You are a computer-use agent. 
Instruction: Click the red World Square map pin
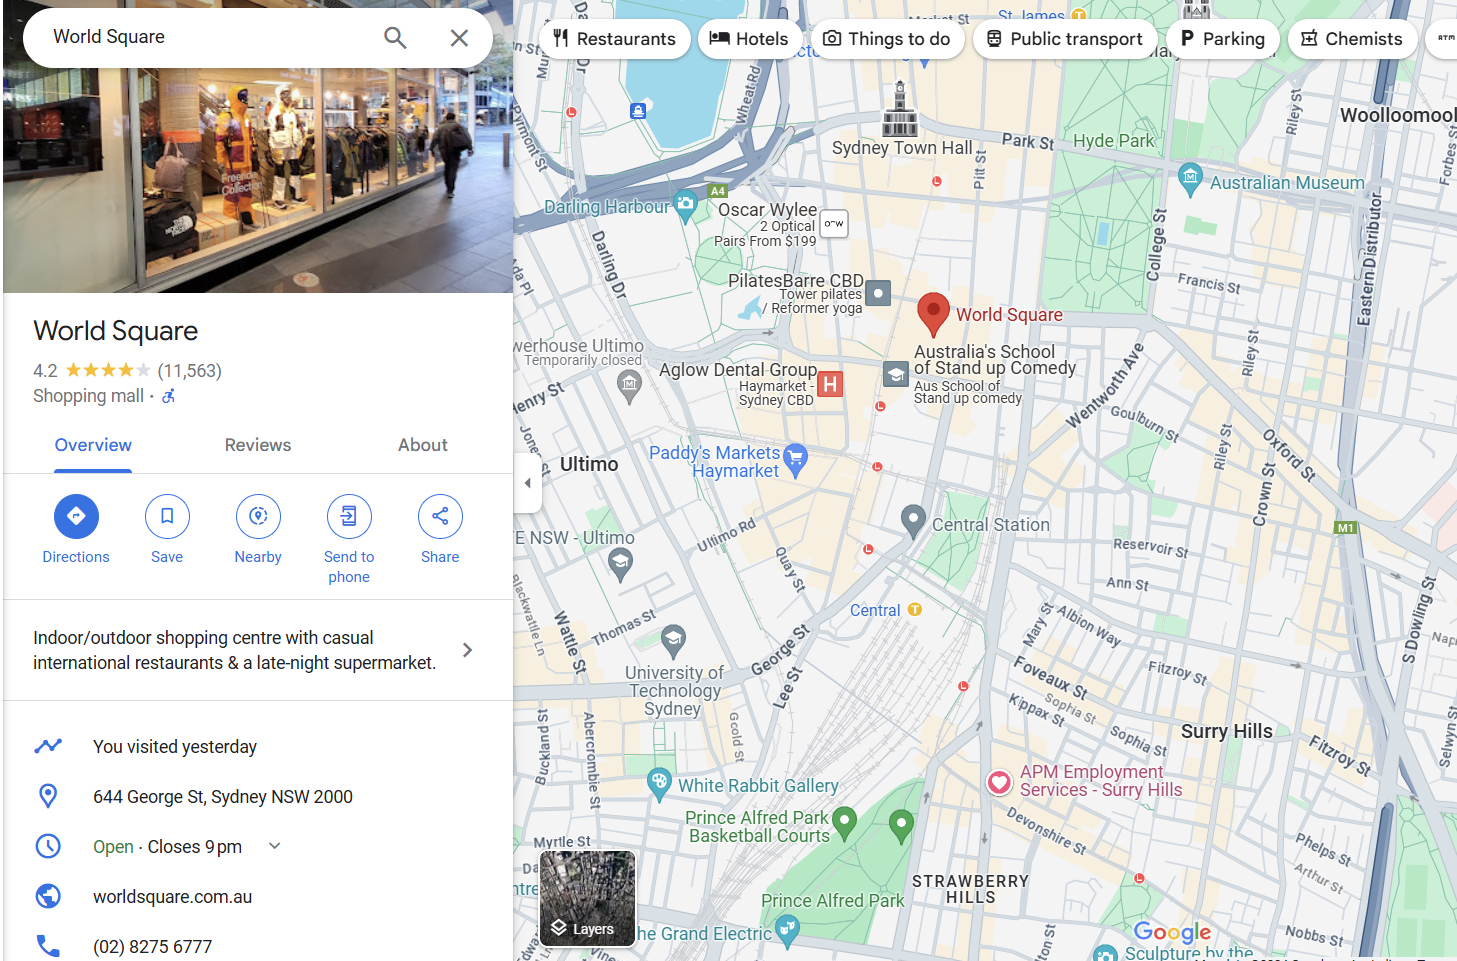pyautogui.click(x=933, y=314)
